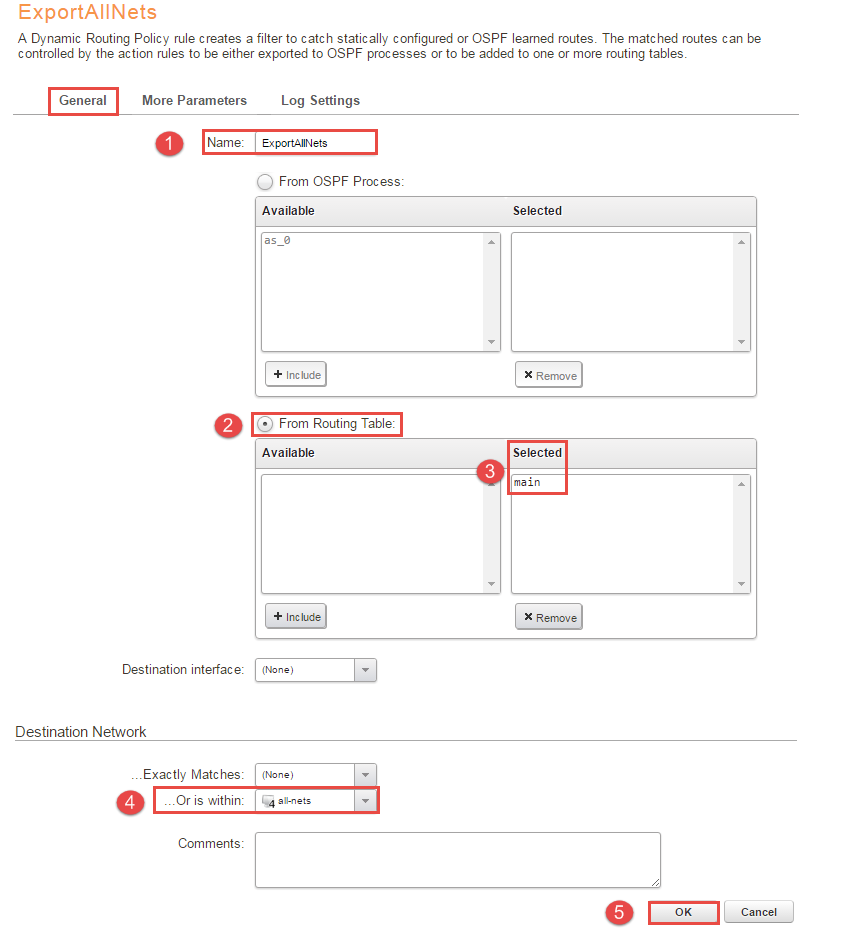Click Include button under OSPF Process lists
843x938 pixels.
tap(296, 375)
